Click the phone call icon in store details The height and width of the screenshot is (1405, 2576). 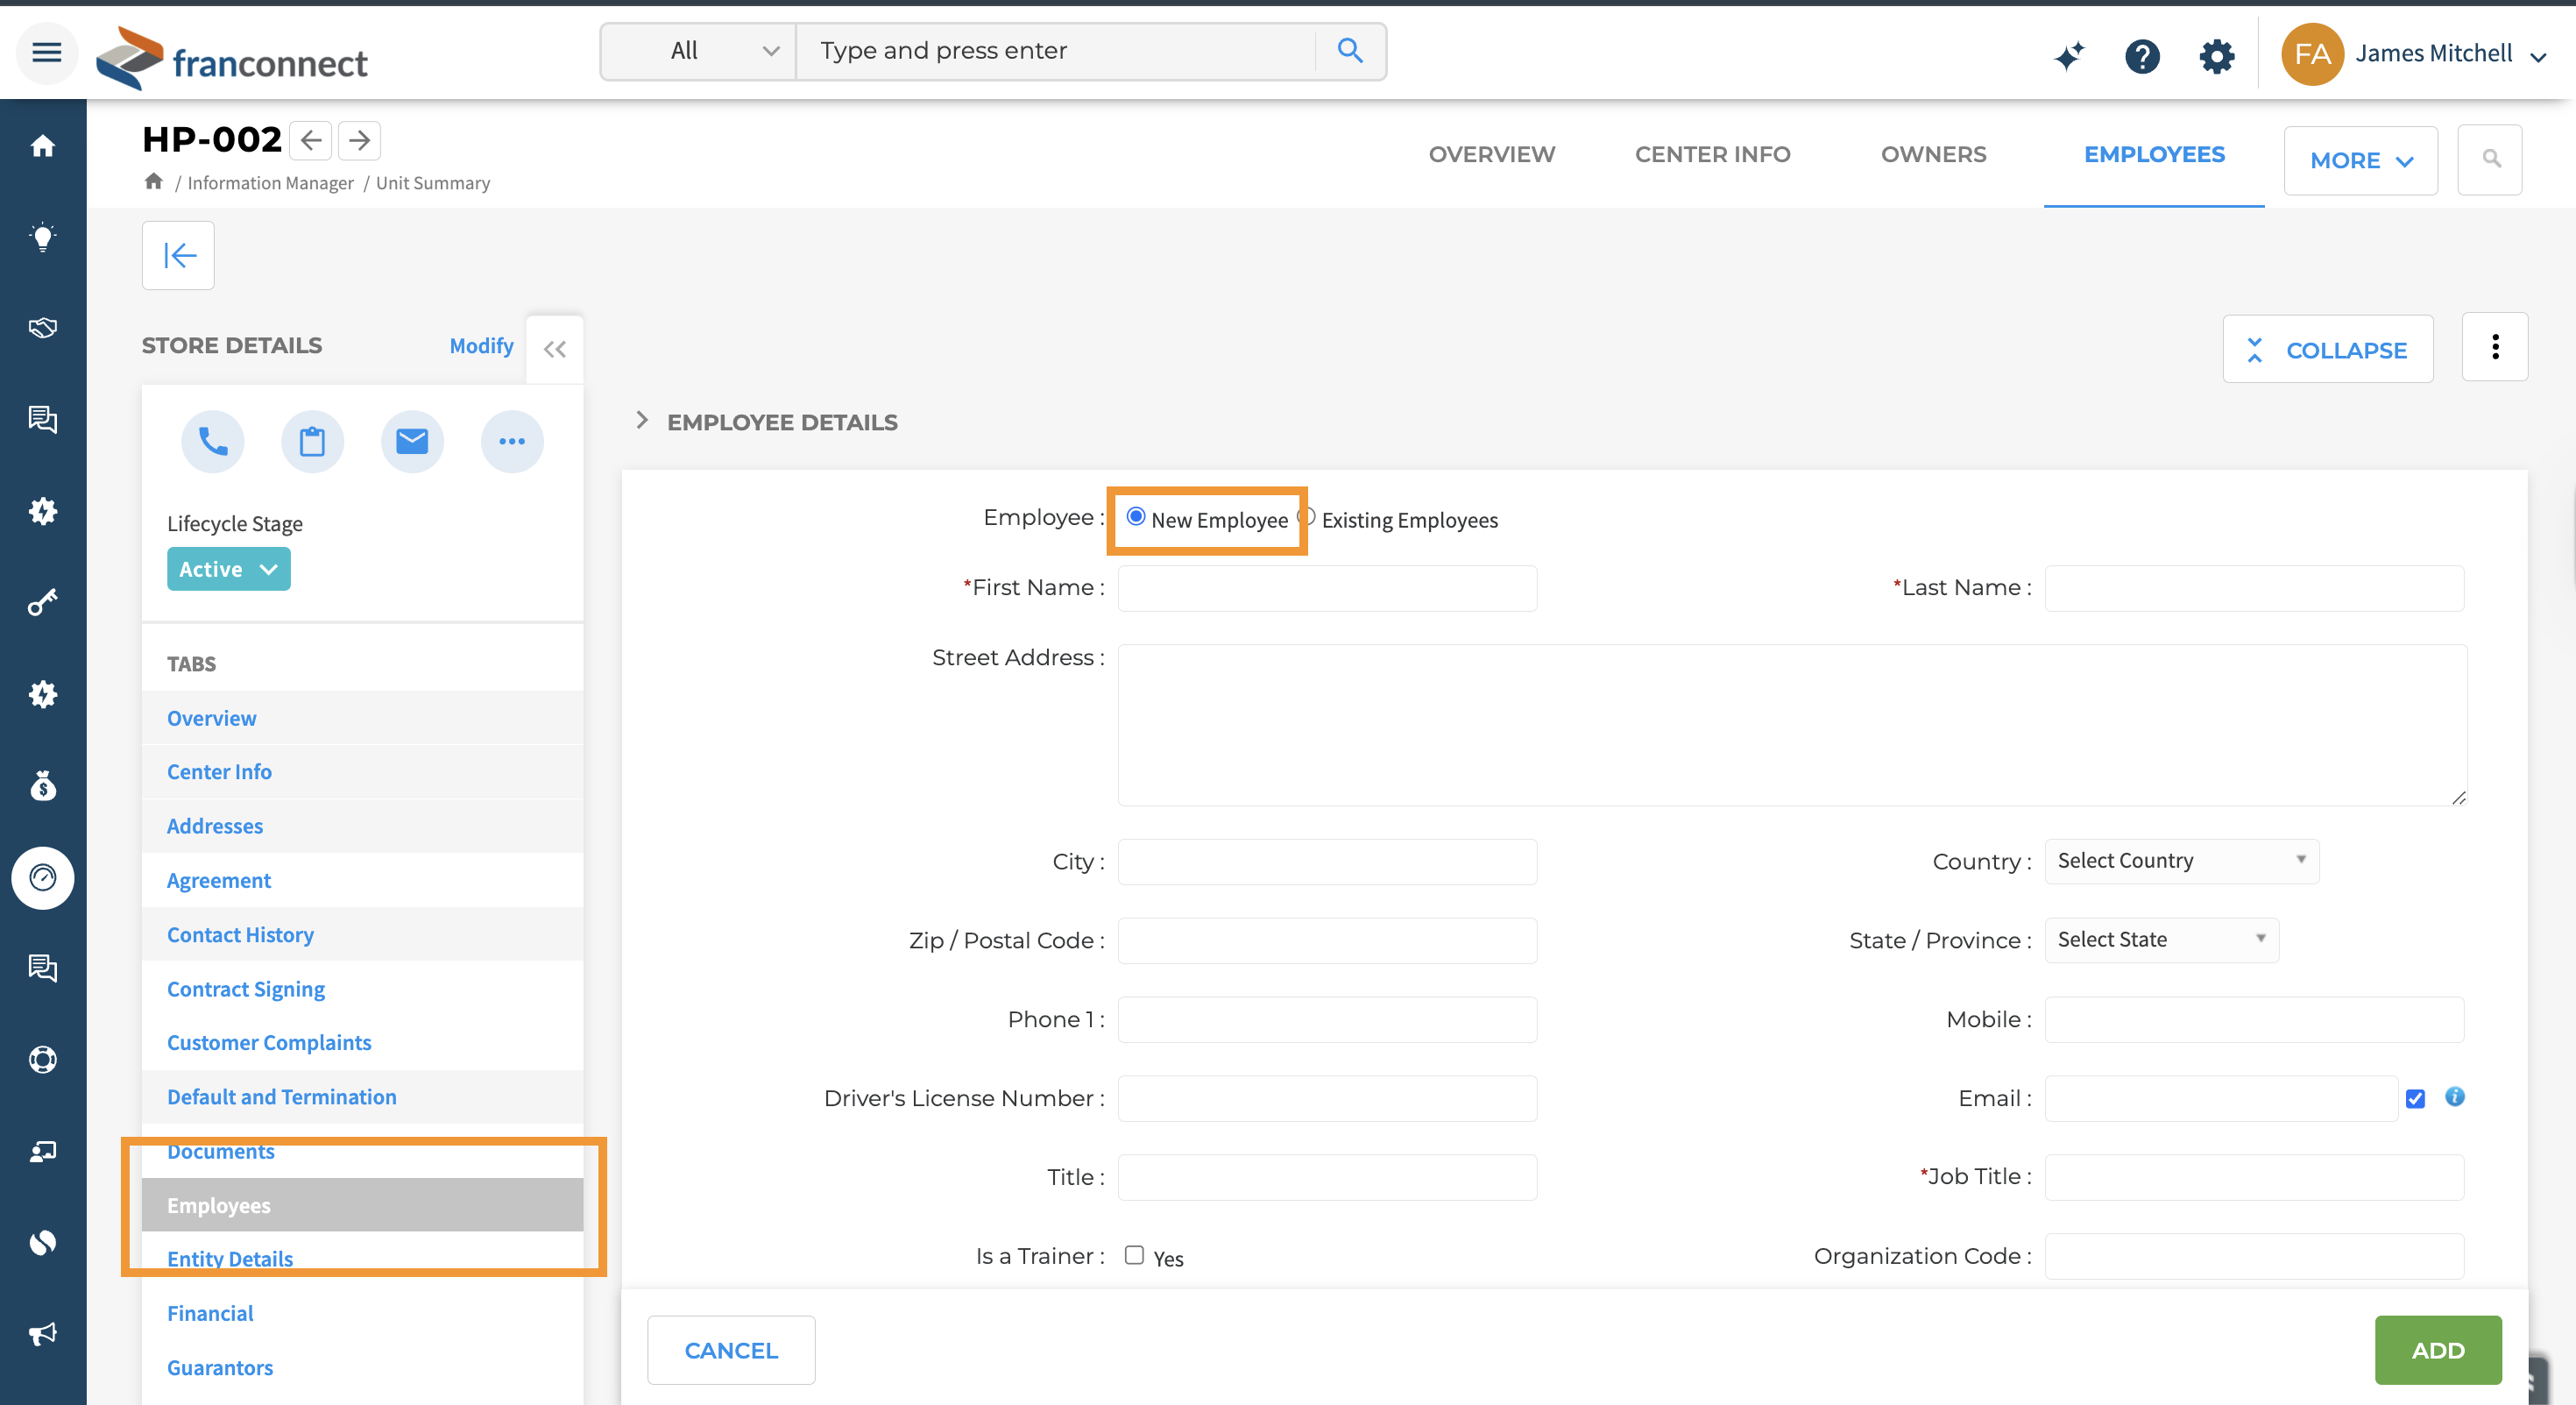[212, 441]
